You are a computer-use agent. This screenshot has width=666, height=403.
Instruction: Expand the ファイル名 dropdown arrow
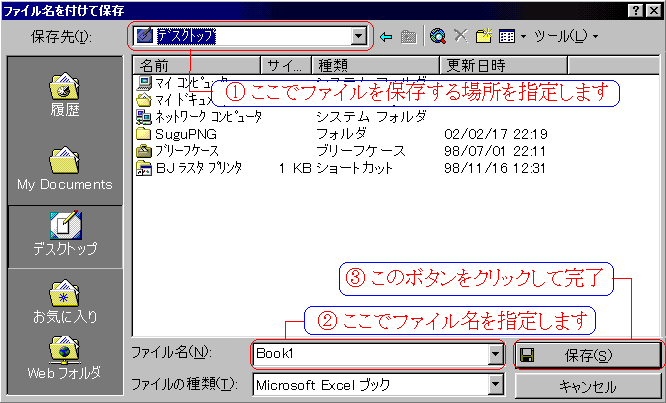494,354
